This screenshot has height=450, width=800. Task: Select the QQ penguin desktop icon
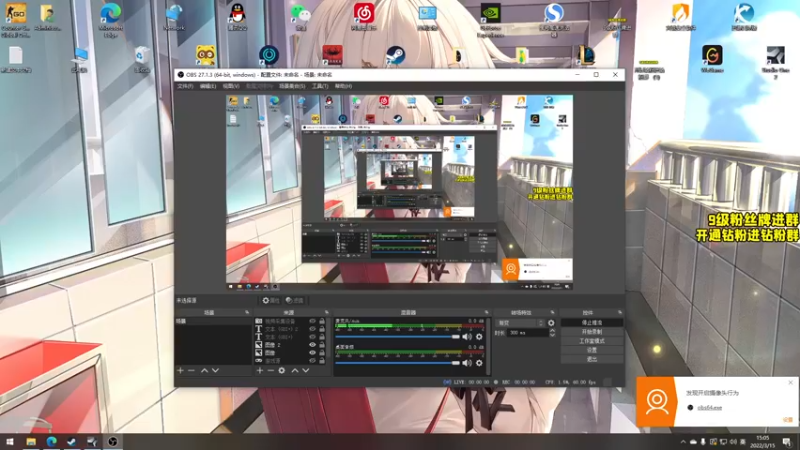coord(237,17)
